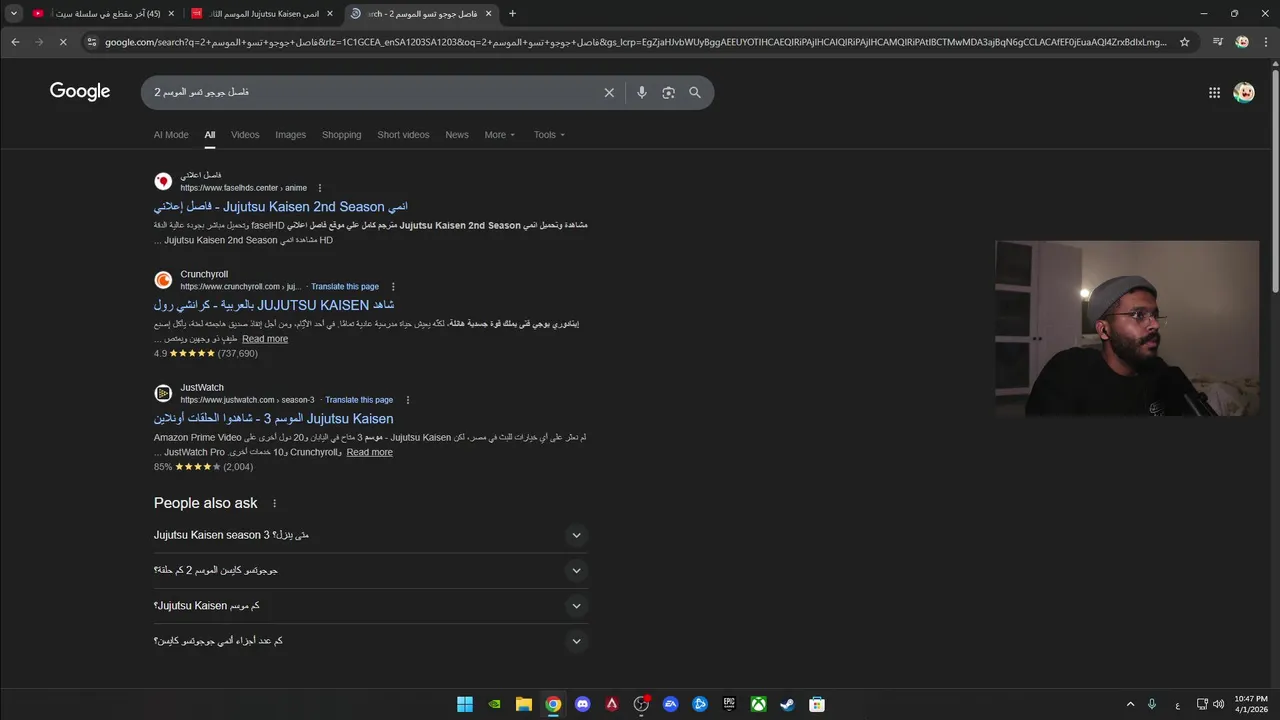Expand the More search filters dropdown

500,135
